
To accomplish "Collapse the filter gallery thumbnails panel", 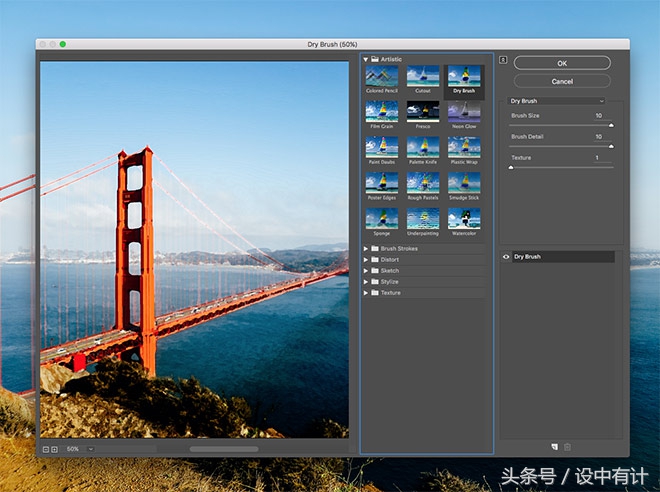I will click(504, 60).
